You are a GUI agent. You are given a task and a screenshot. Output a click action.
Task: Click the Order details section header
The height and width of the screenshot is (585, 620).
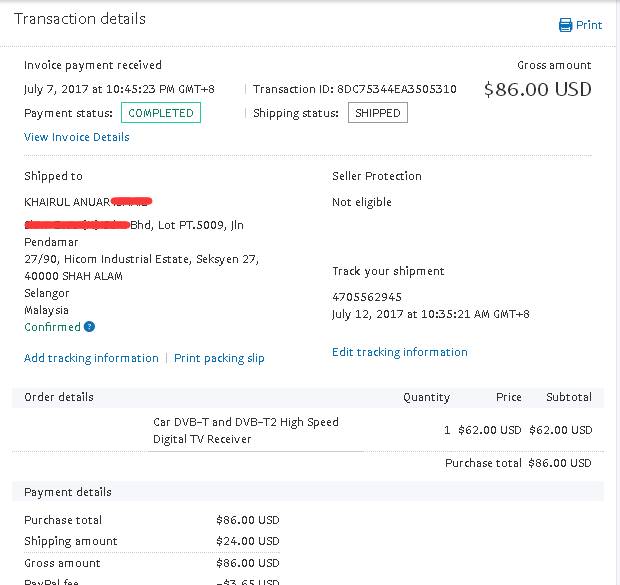click(x=59, y=397)
